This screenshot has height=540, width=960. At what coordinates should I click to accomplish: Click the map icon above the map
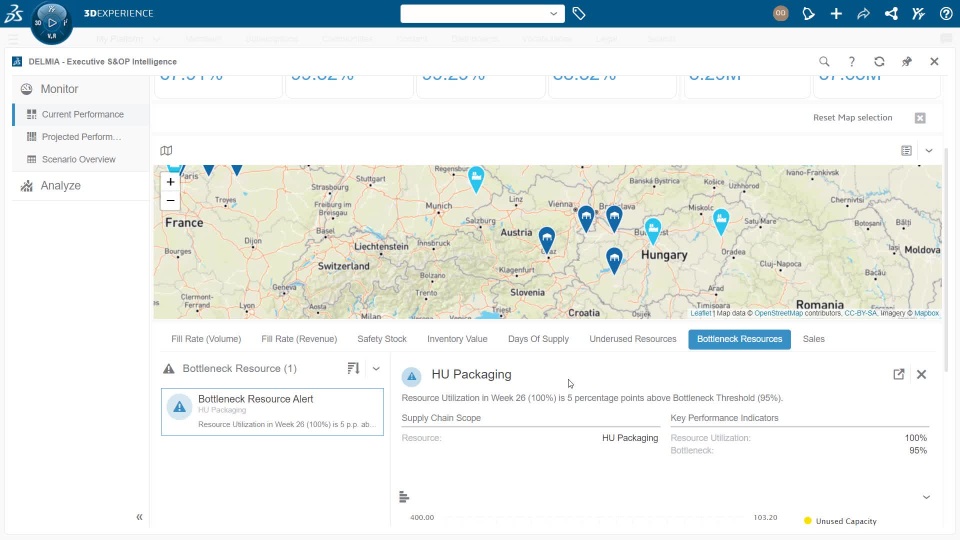click(x=166, y=151)
